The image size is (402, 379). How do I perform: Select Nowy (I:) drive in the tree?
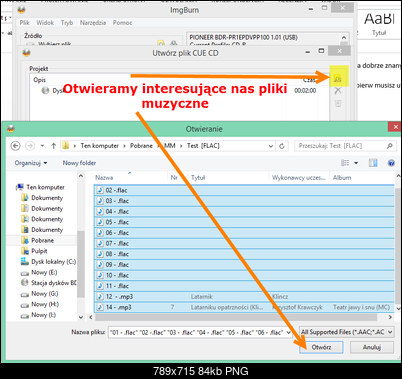pos(43,315)
